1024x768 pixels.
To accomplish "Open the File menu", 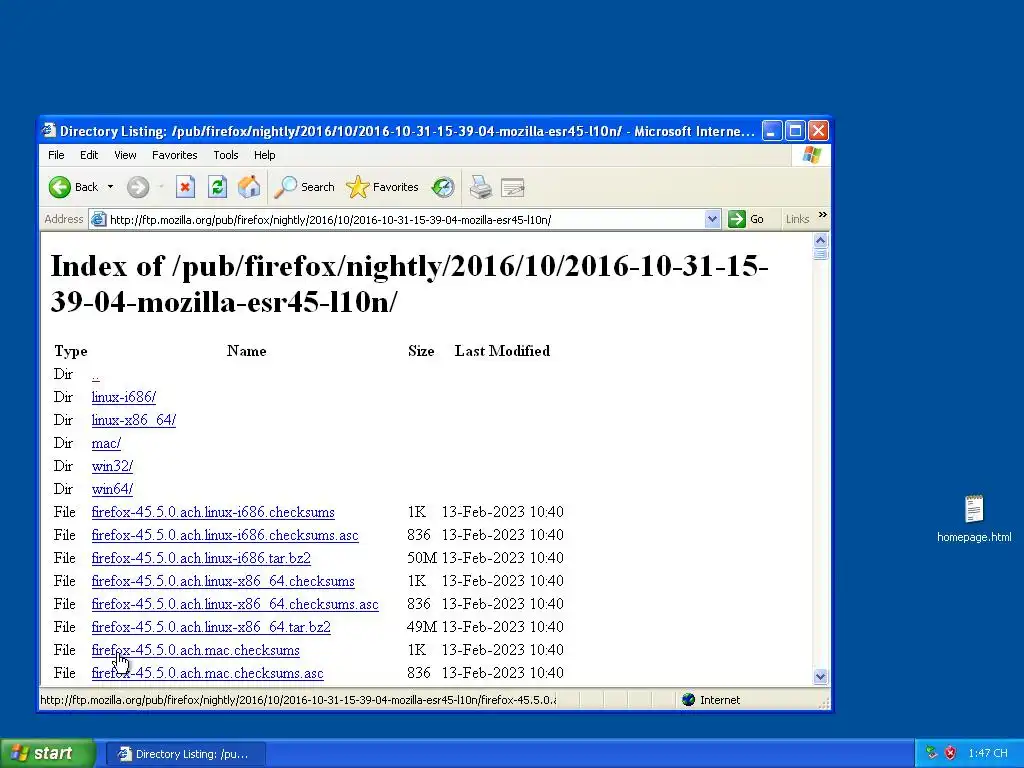I will pos(56,155).
